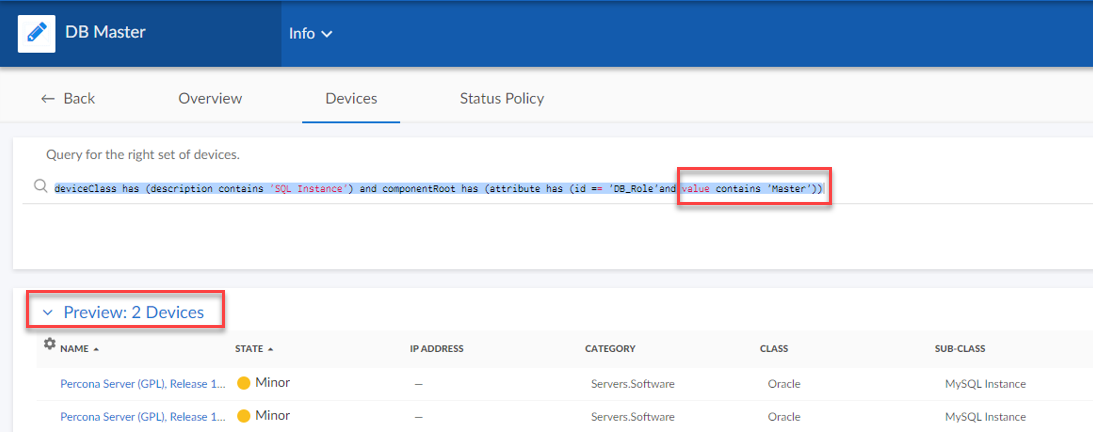Click inside the device query text field
1093x434 pixels.
click(500, 188)
